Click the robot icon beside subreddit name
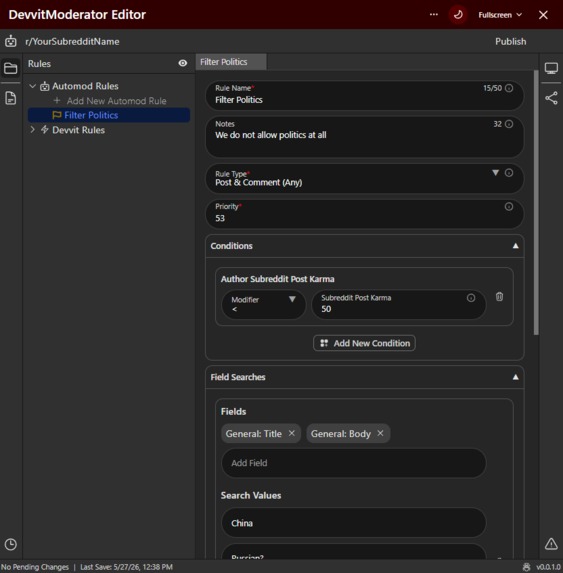The height and width of the screenshot is (573, 563). [11, 41]
